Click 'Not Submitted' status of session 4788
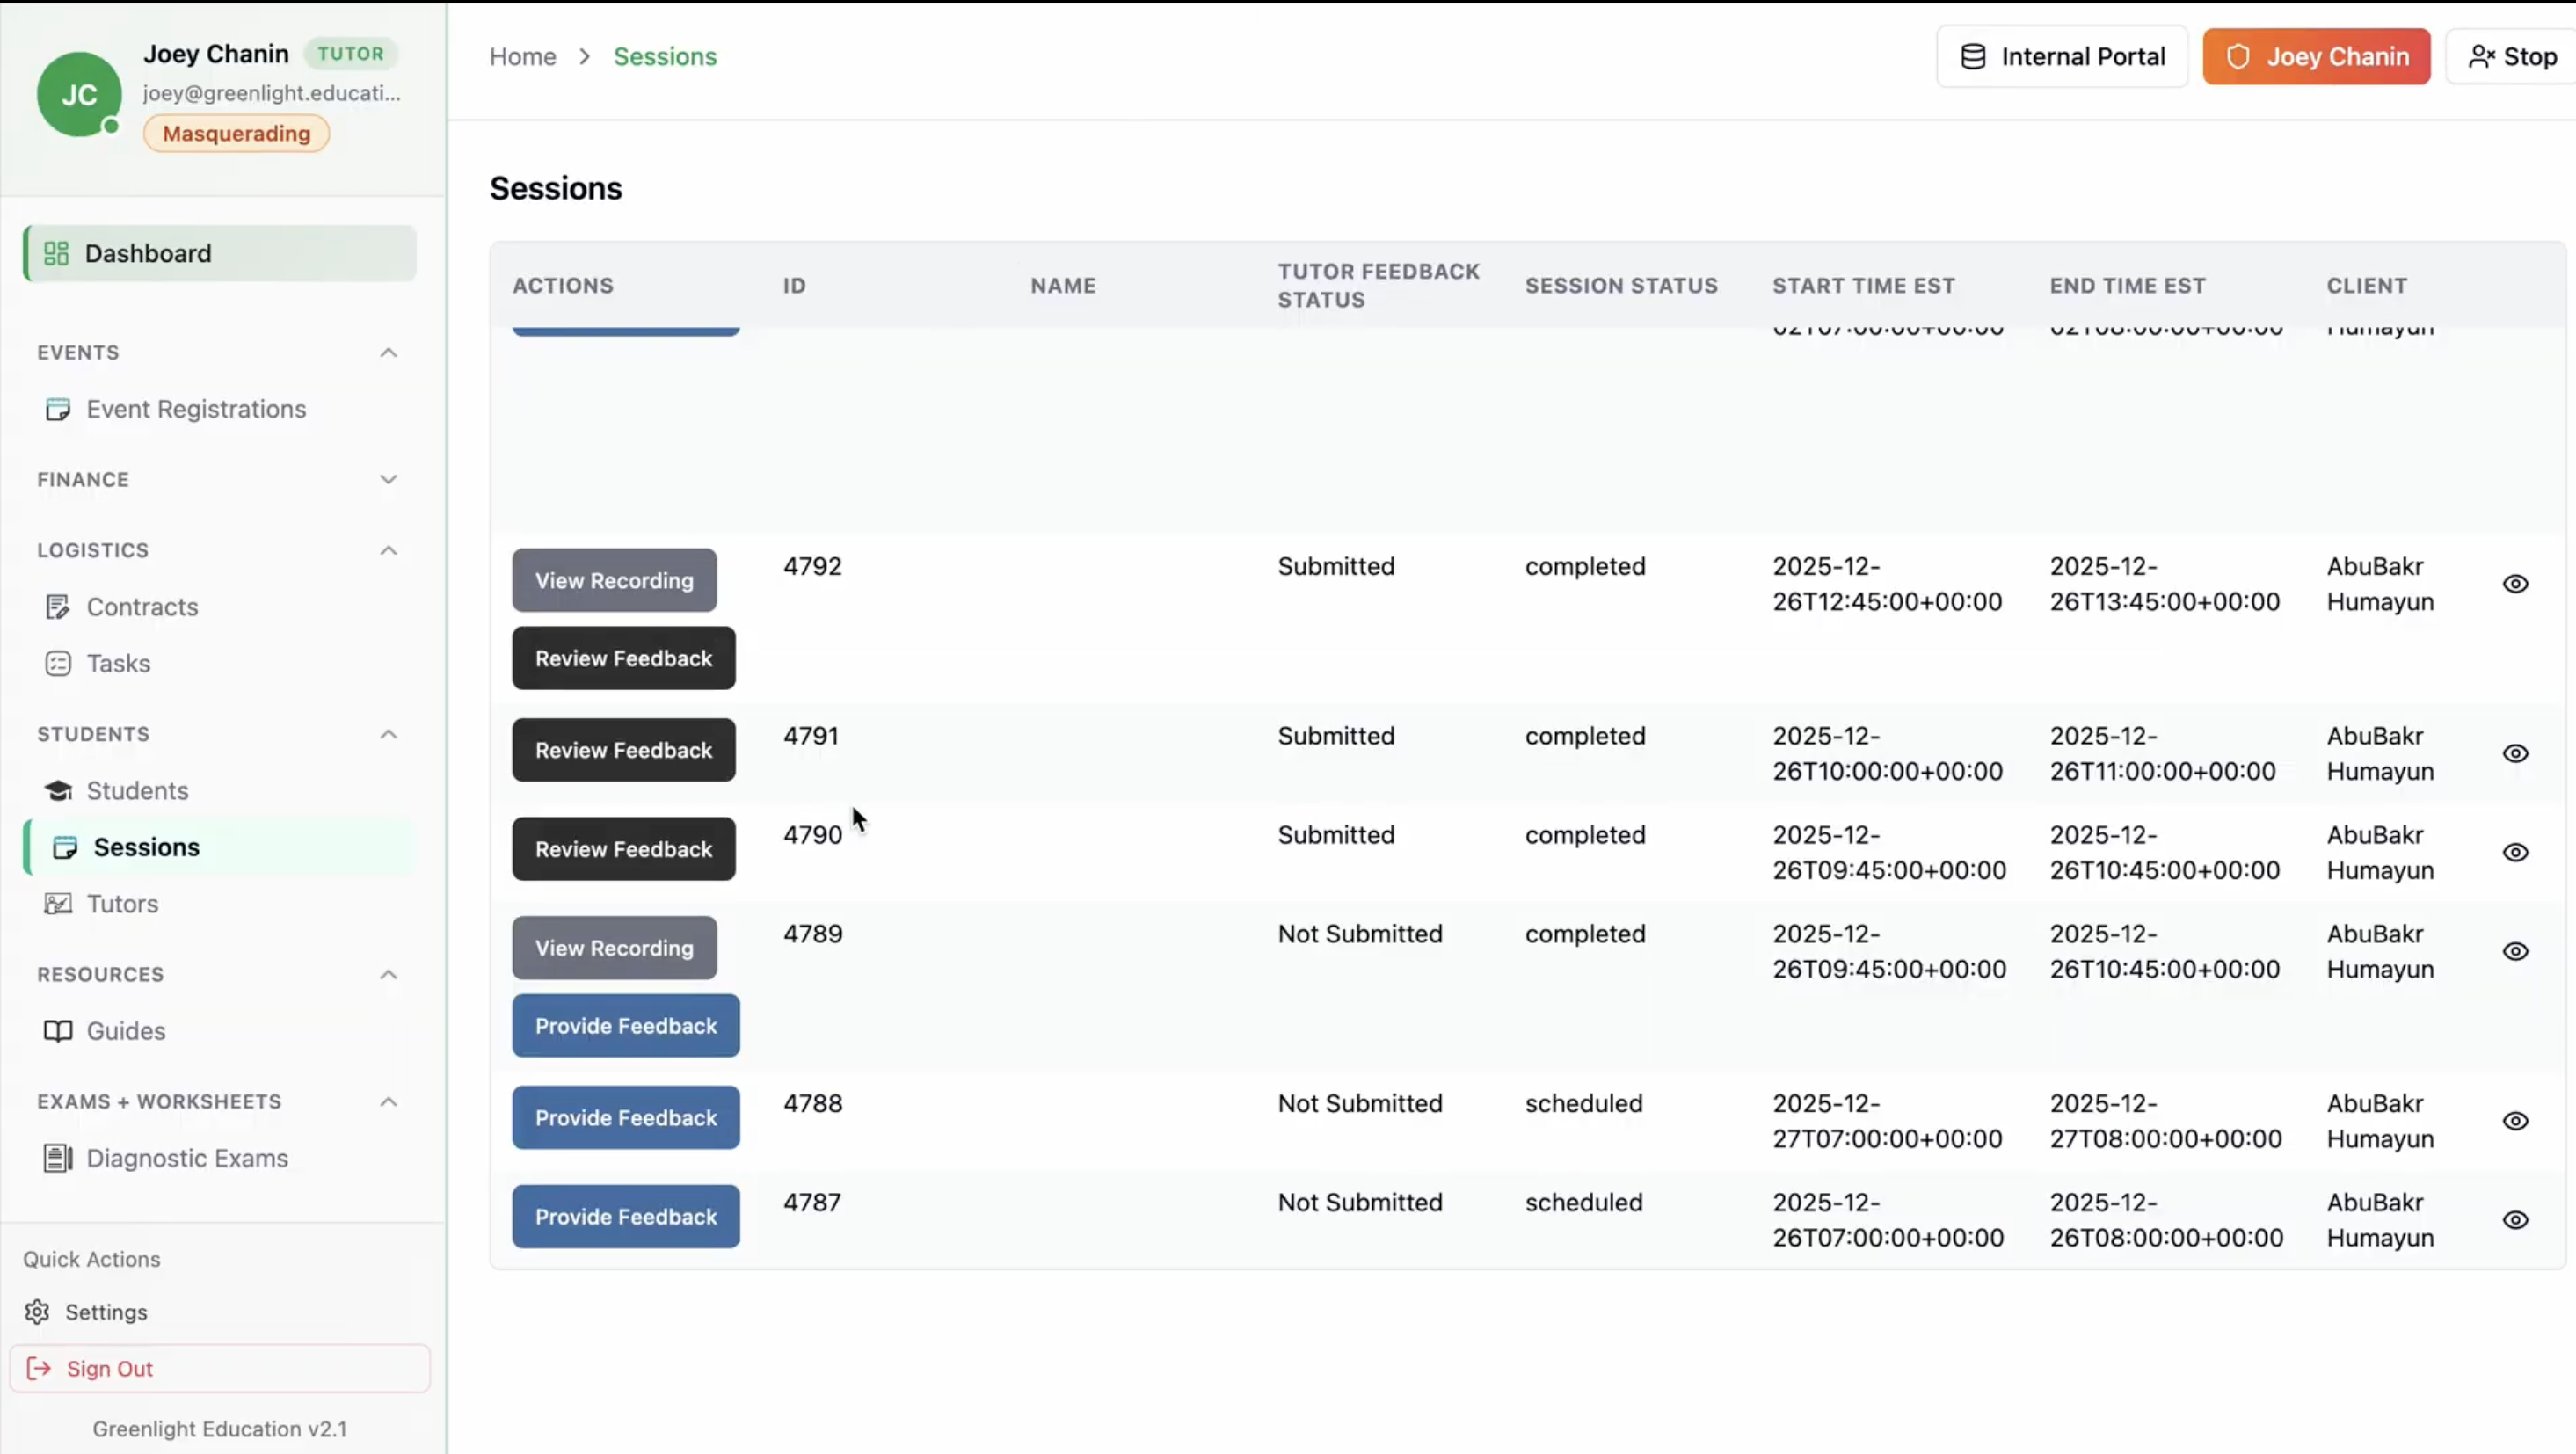The image size is (2576, 1454). coord(1360,1103)
